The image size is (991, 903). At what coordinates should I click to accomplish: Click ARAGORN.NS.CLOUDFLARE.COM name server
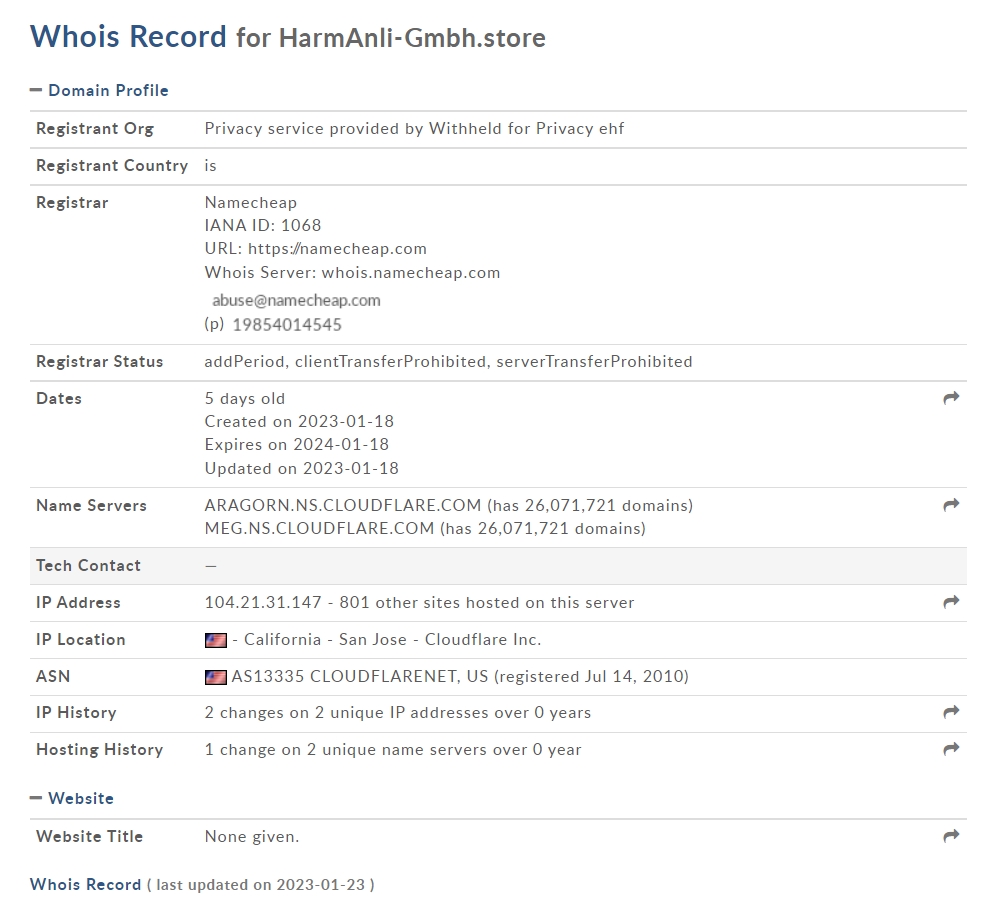(x=343, y=506)
